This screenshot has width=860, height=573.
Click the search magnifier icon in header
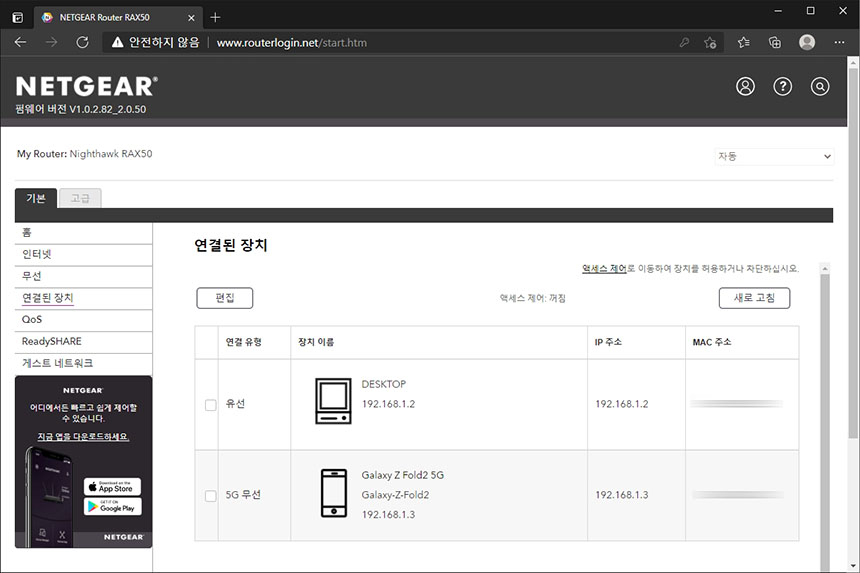pos(819,87)
